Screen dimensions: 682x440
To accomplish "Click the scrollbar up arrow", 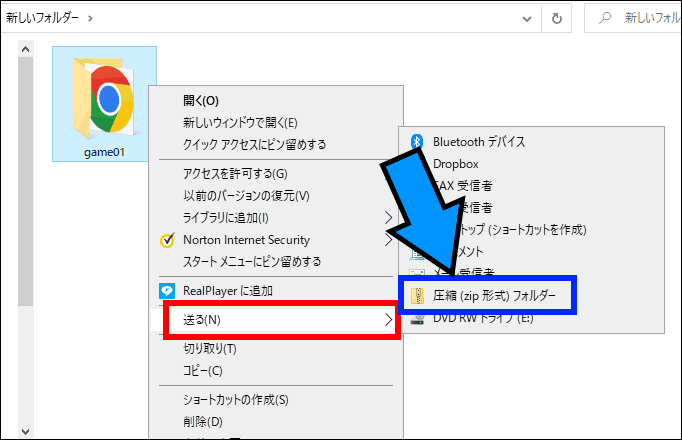I will (25, 49).
